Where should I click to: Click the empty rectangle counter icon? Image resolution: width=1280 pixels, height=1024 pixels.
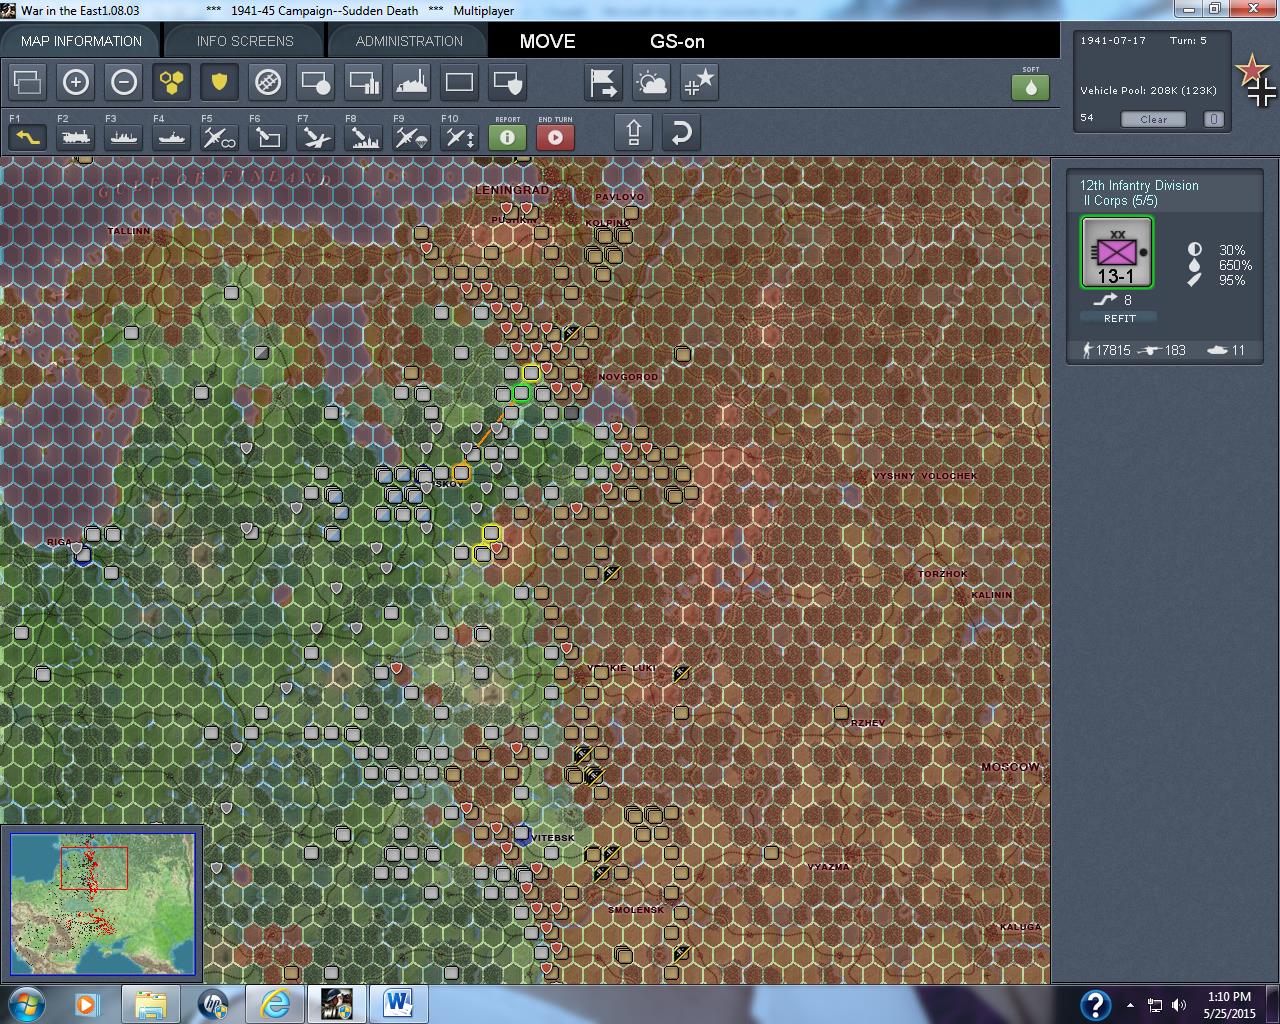pyautogui.click(x=460, y=82)
